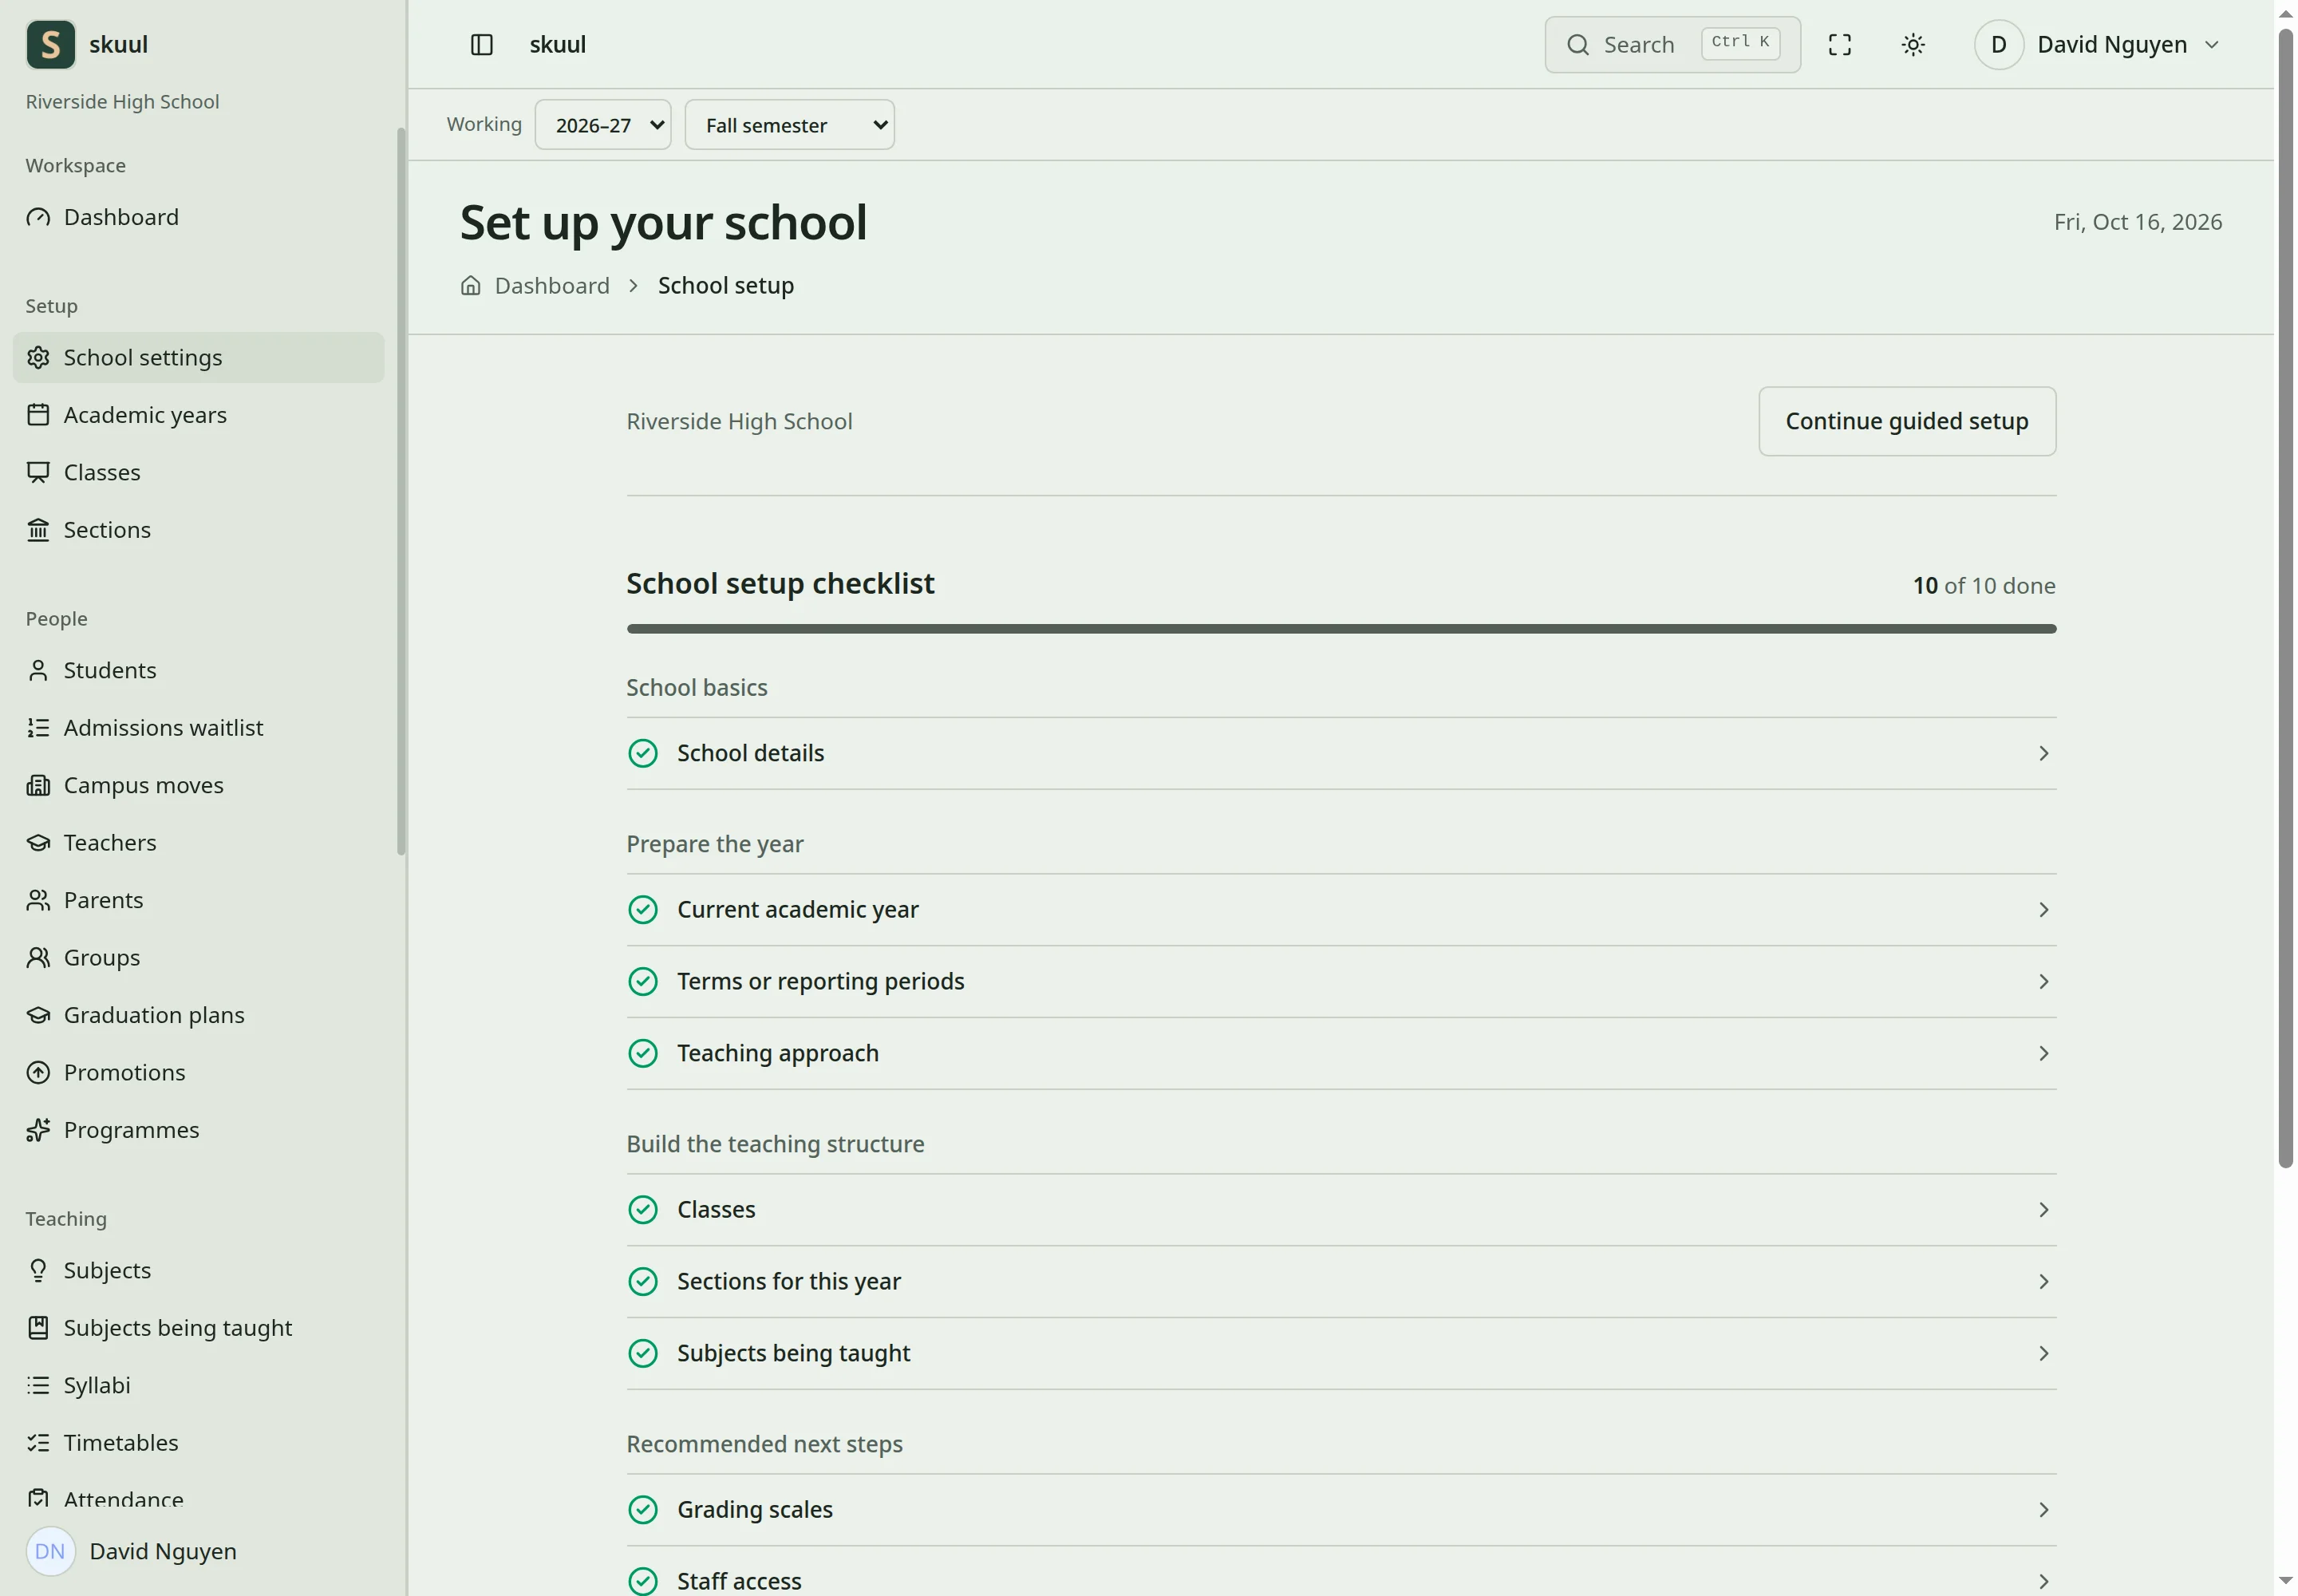Screen dimensions: 2298x1596
Task: Click the Subjects lightbulb icon
Action: tap(38, 1270)
